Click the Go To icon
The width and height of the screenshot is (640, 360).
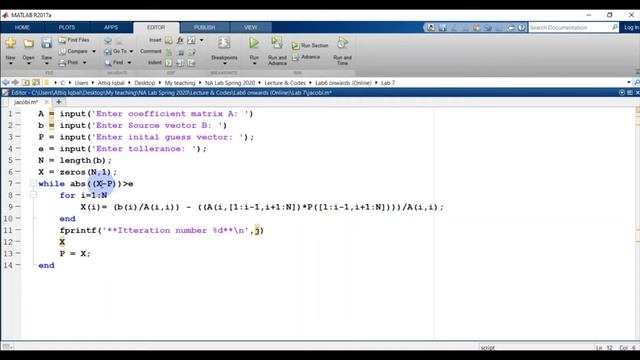pos(108,51)
